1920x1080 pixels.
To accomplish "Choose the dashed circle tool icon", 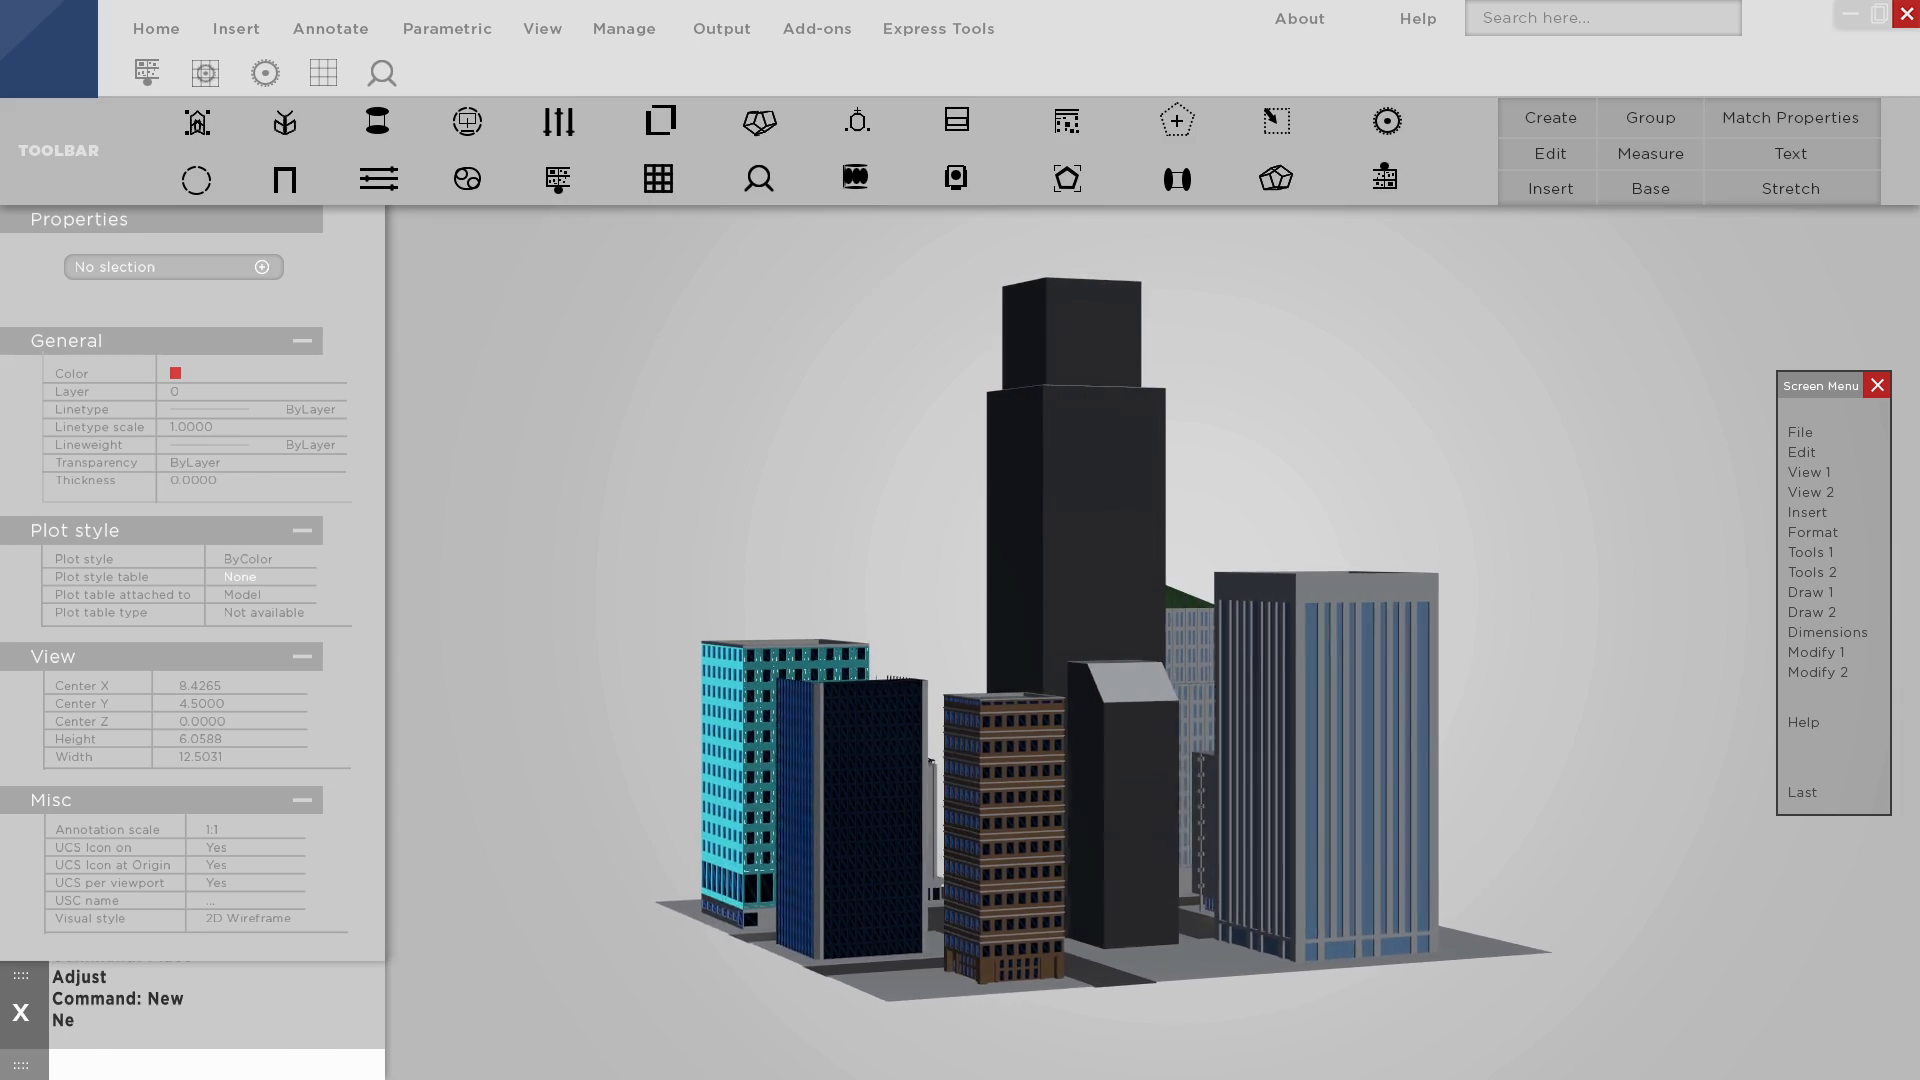I will (x=196, y=180).
